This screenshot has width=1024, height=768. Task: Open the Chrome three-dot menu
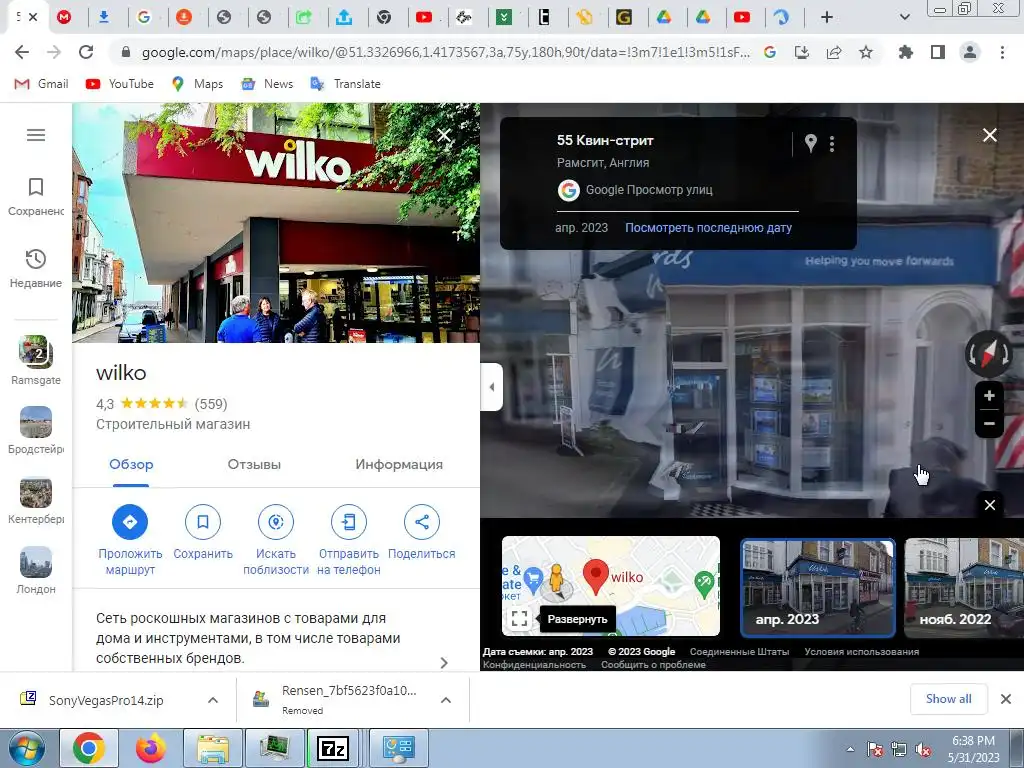pos(1002,52)
